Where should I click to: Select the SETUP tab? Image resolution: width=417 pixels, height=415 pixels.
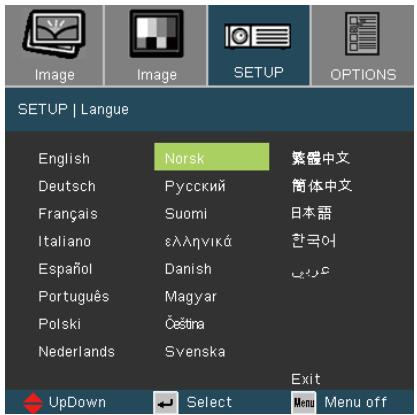pyautogui.click(x=259, y=46)
